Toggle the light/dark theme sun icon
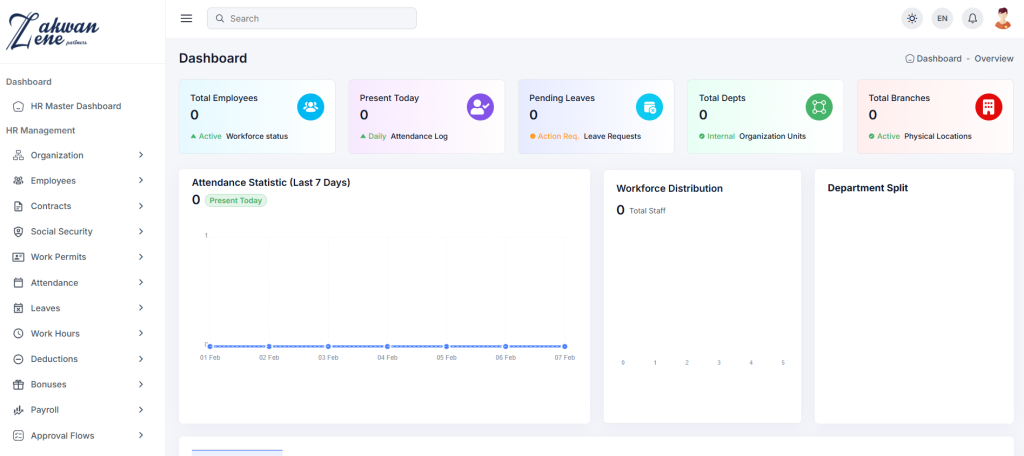This screenshot has height=456, width=1024. (x=911, y=18)
